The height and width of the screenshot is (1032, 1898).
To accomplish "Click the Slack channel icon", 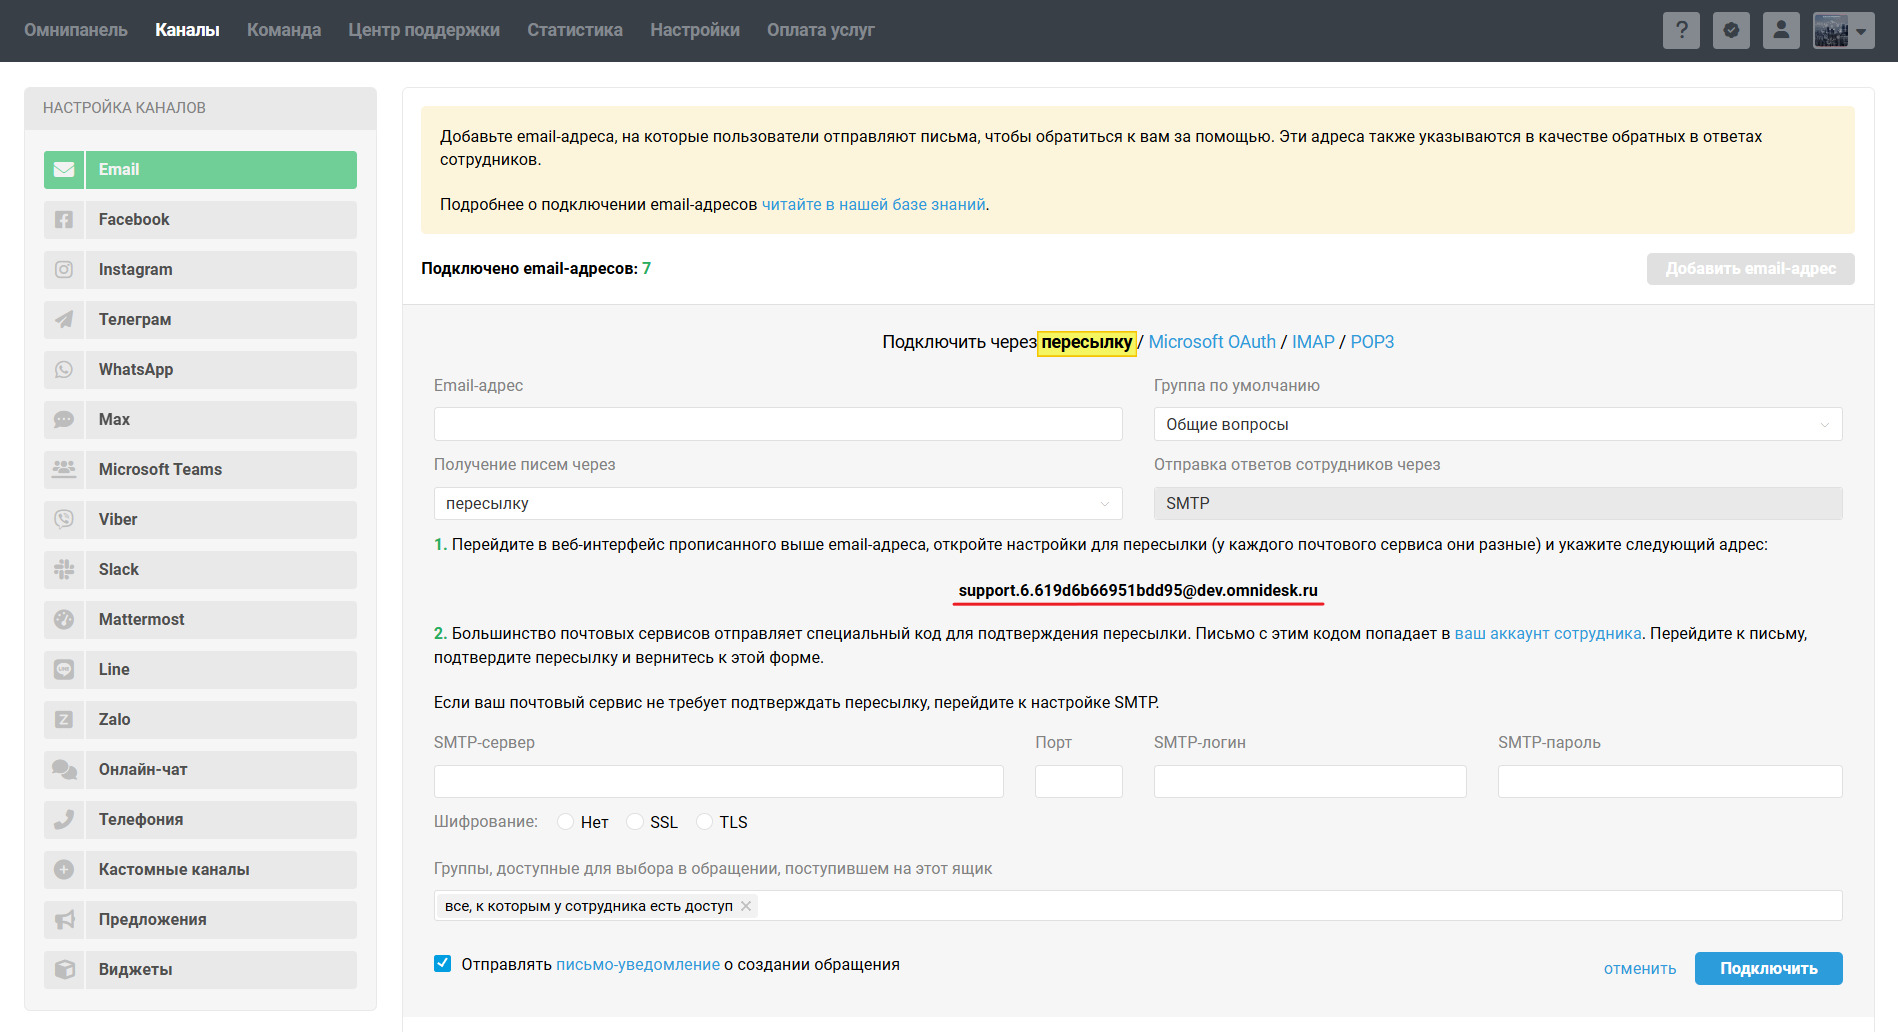I will [x=64, y=570].
